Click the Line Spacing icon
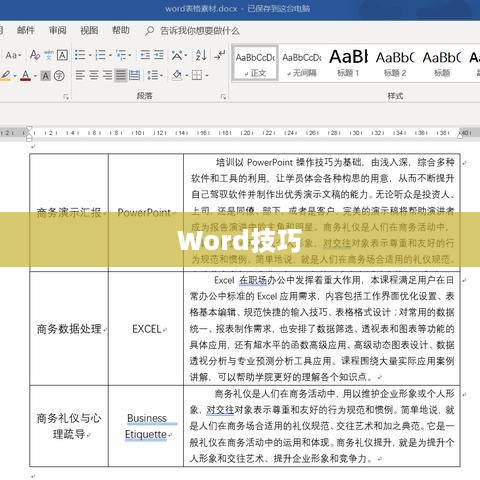This screenshot has width=480, height=480. [152, 75]
